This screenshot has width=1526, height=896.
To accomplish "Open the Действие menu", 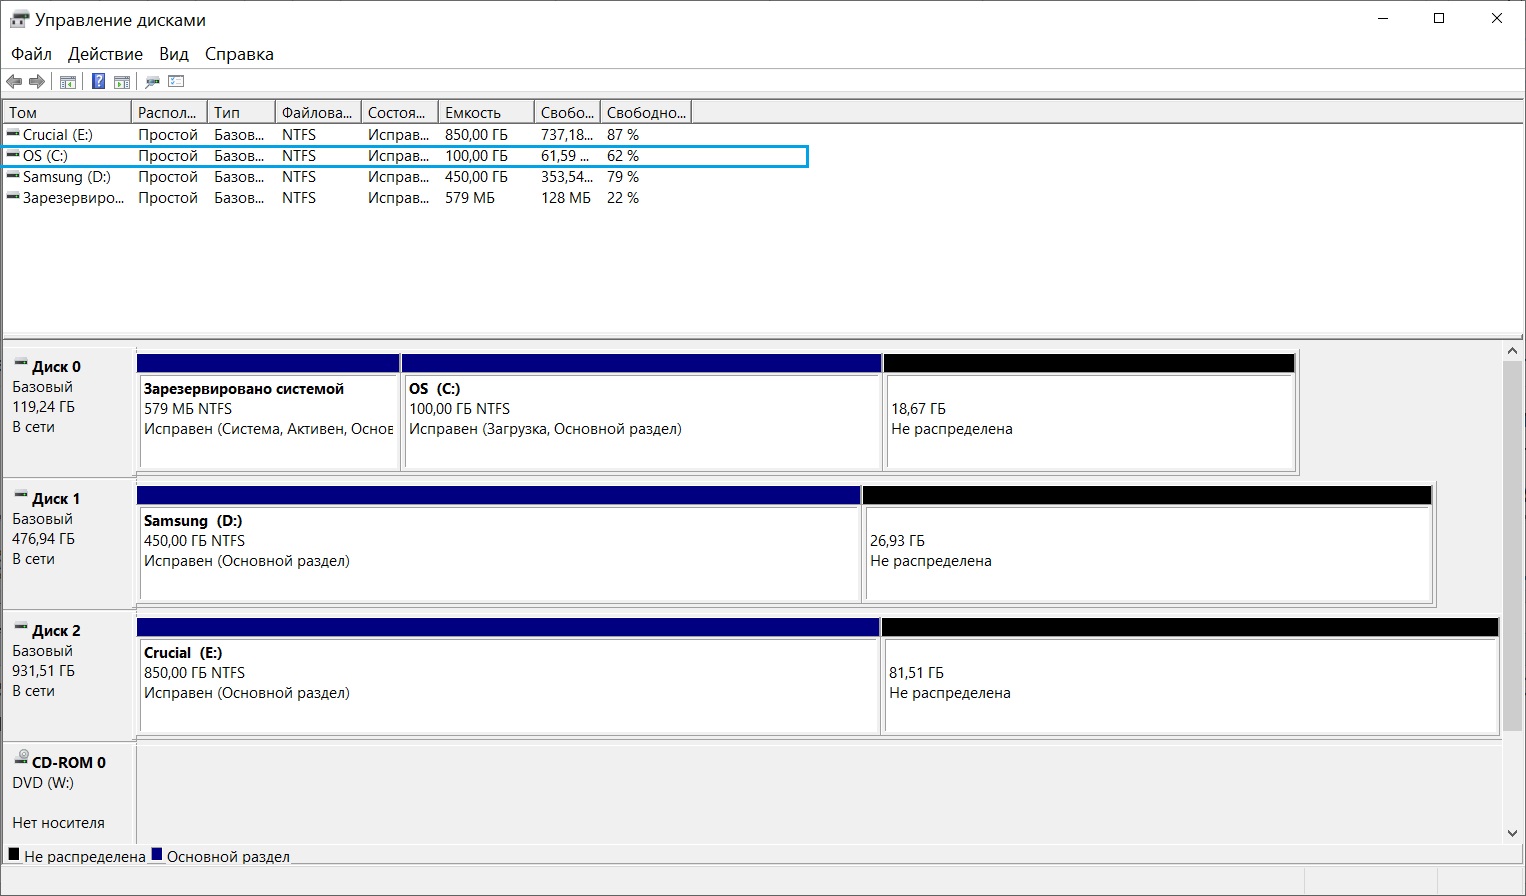I will (105, 54).
